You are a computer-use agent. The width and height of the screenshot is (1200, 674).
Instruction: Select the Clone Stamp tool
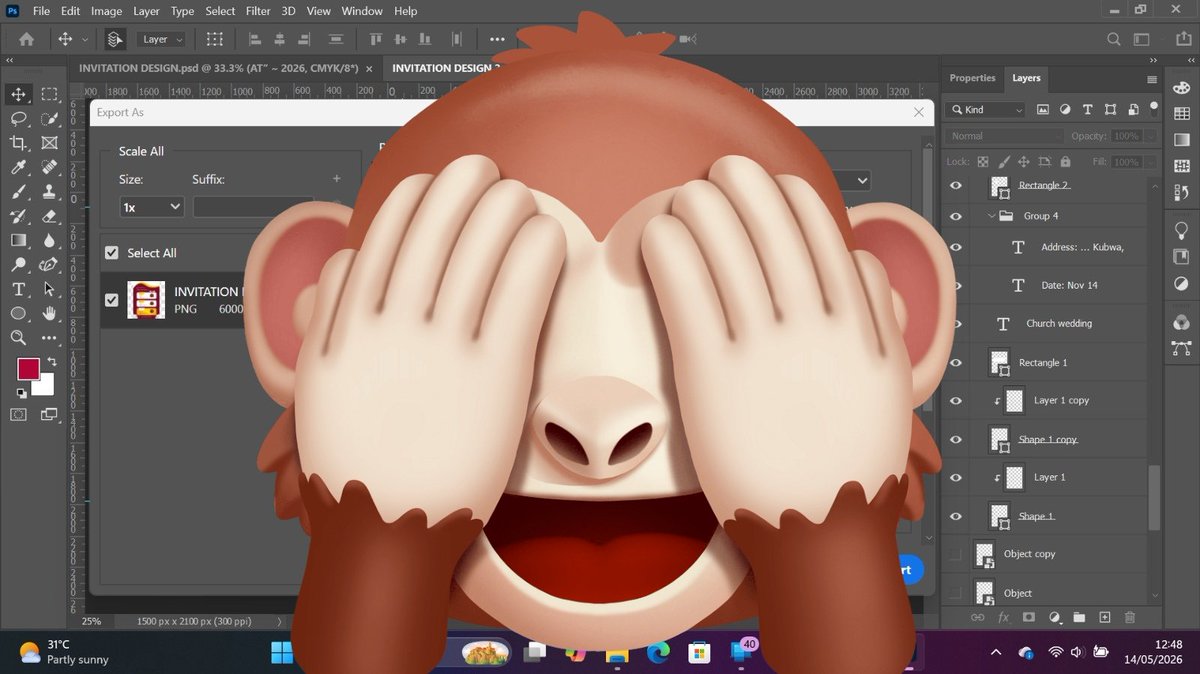pos(49,191)
